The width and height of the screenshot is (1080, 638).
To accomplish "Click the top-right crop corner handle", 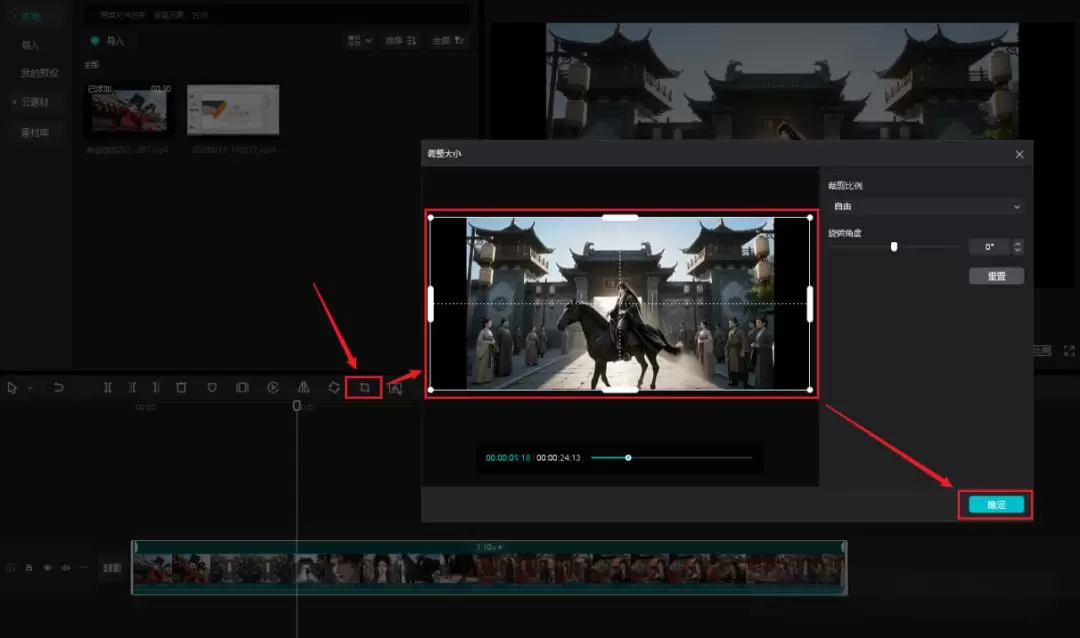I will tap(810, 218).
